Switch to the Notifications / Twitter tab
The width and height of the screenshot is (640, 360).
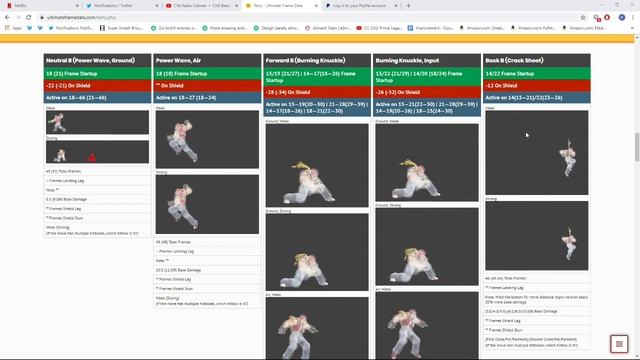pyautogui.click(x=121, y=6)
